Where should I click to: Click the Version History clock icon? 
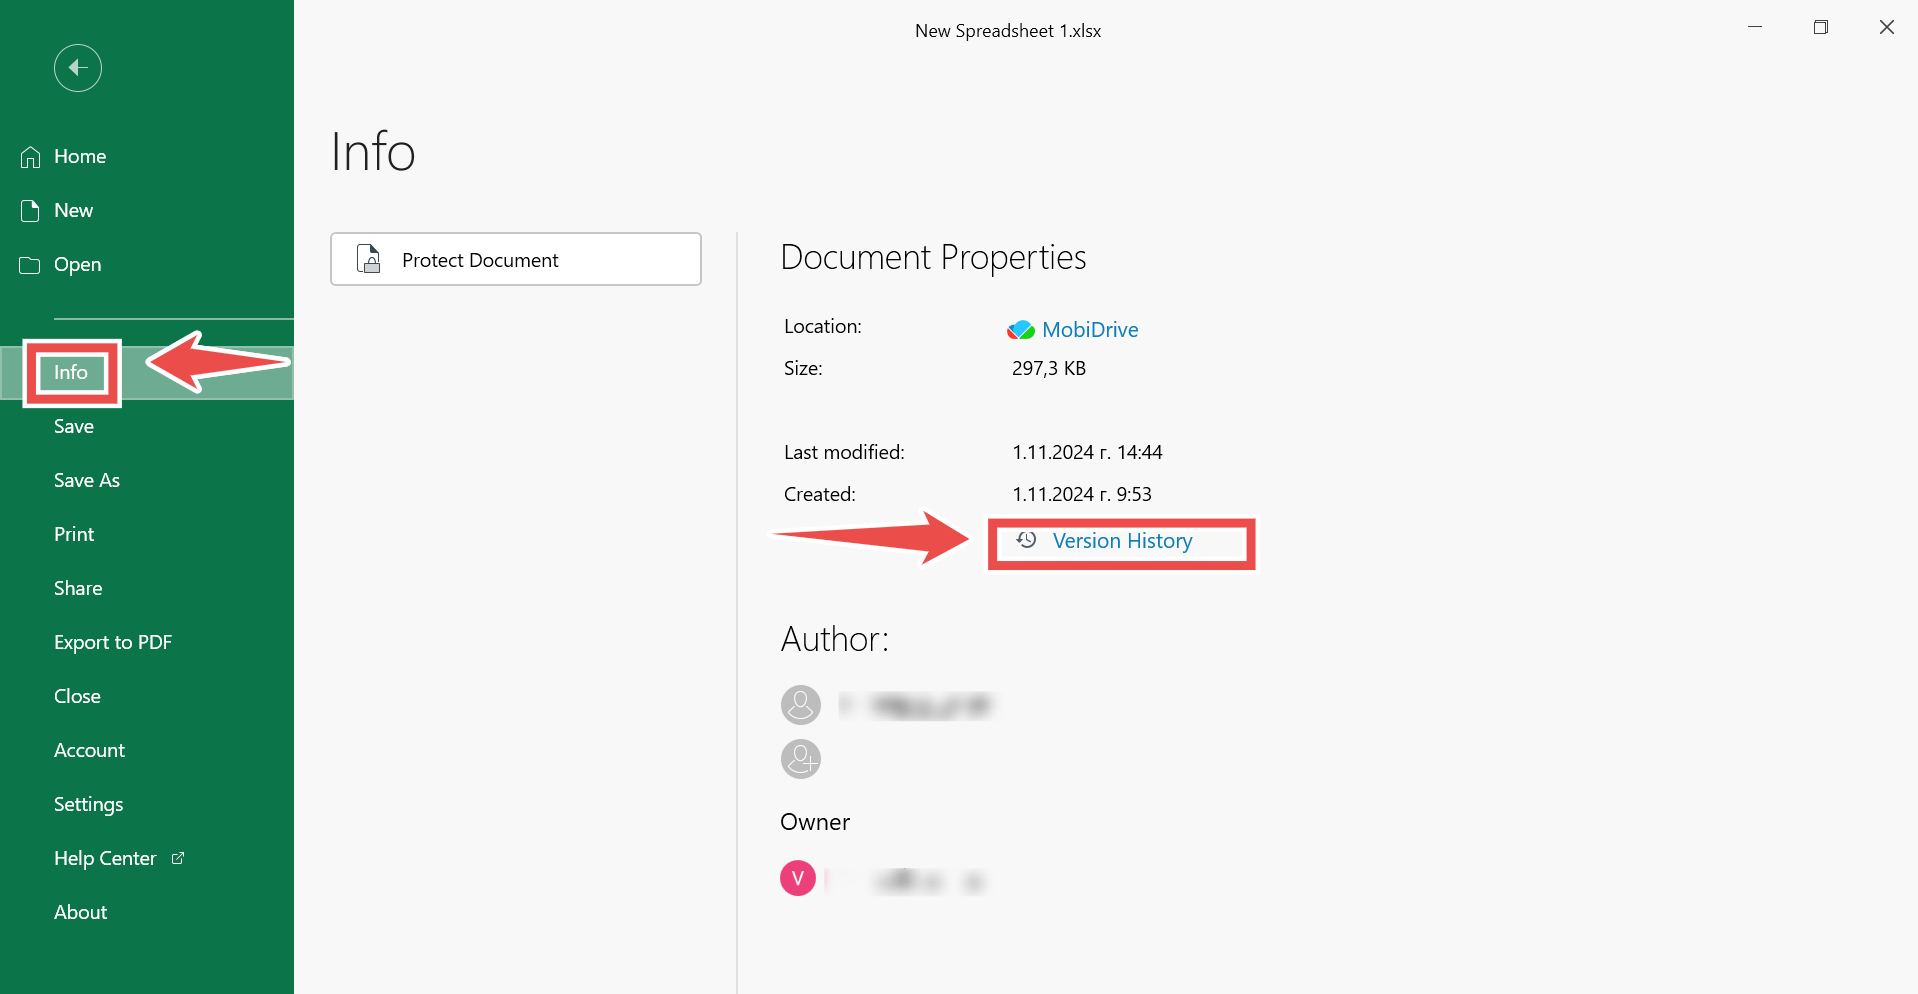click(1026, 540)
